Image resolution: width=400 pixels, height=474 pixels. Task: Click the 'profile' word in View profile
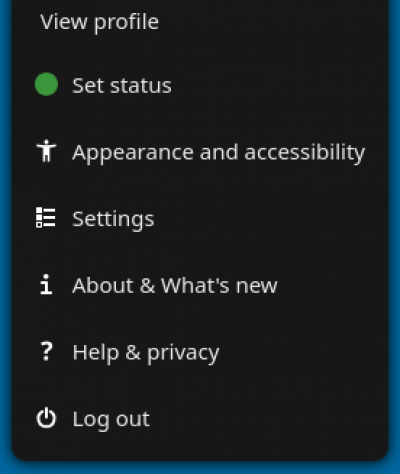pyautogui.click(x=126, y=23)
